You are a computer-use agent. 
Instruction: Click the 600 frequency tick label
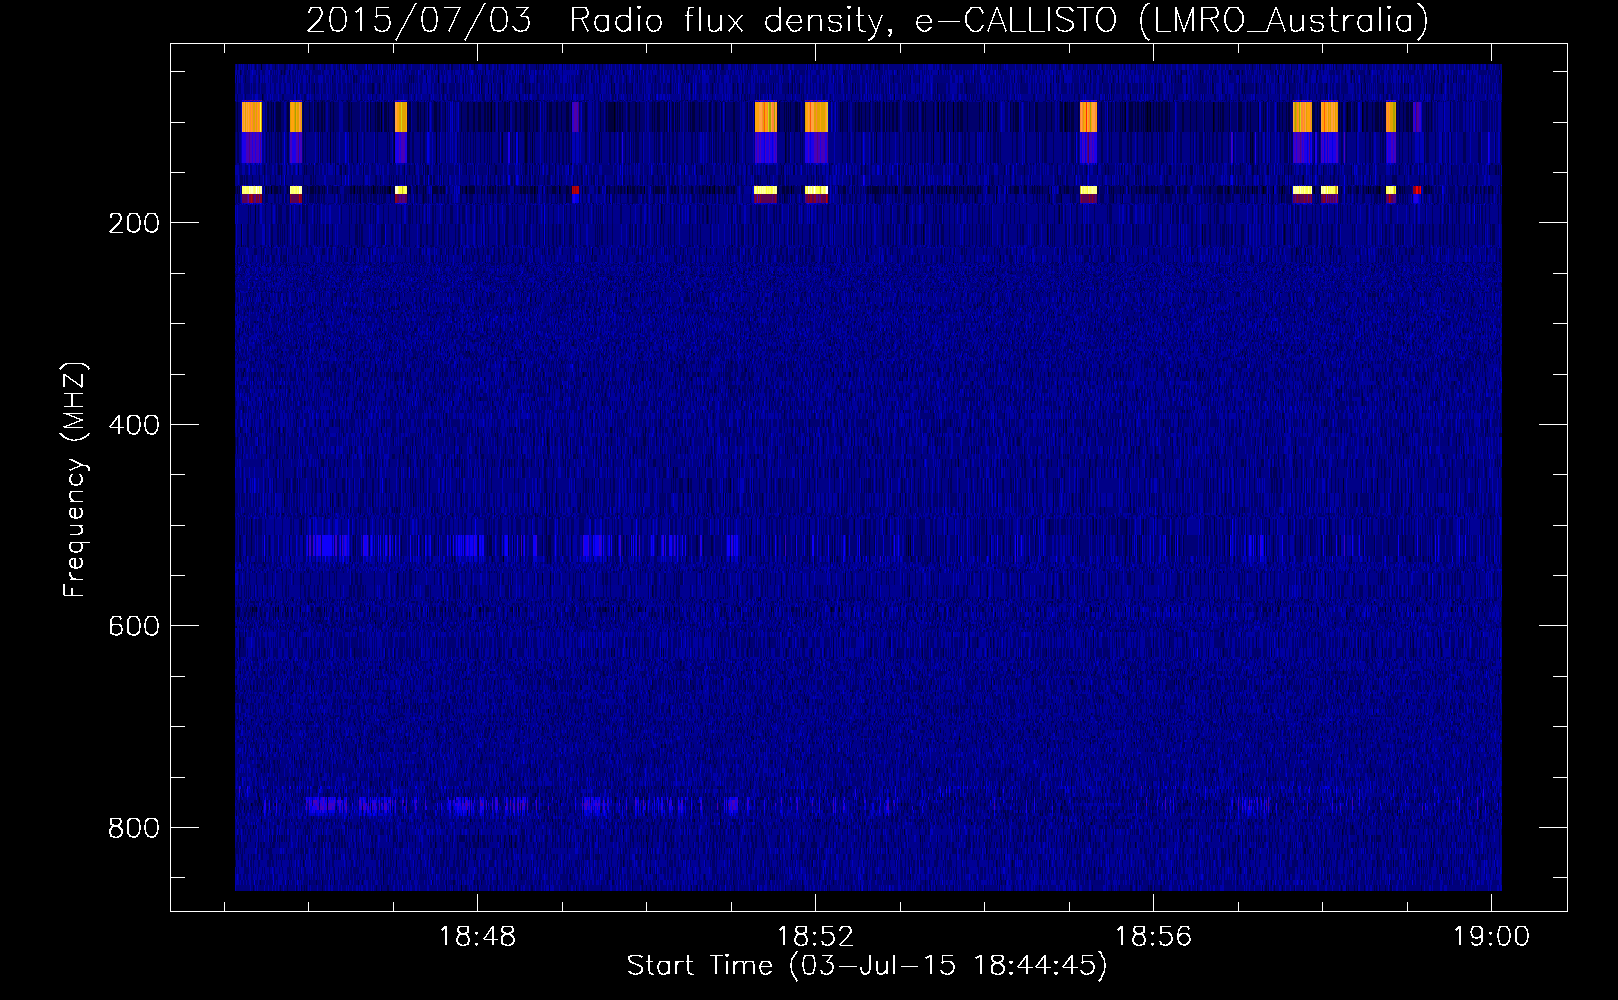(134, 626)
